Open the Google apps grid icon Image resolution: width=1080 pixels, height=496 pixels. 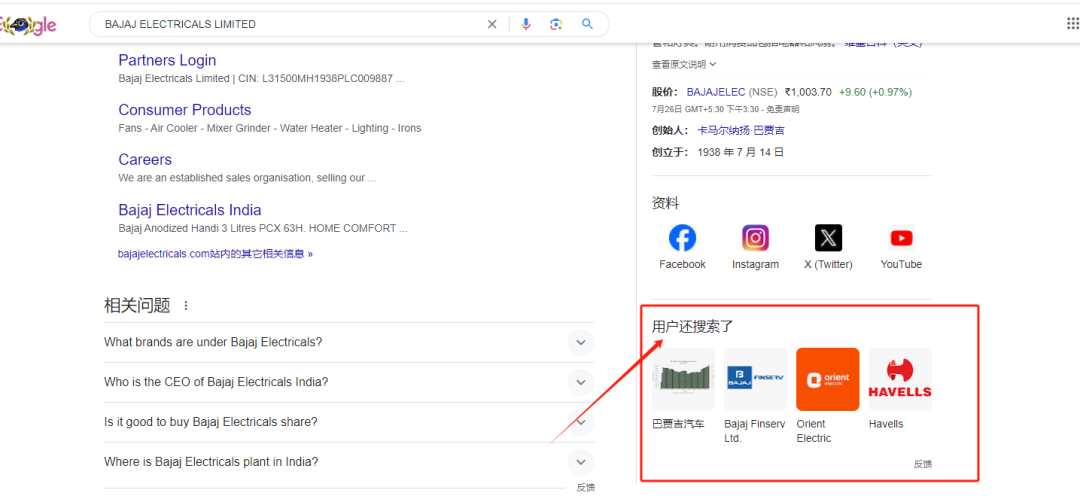(1072, 24)
